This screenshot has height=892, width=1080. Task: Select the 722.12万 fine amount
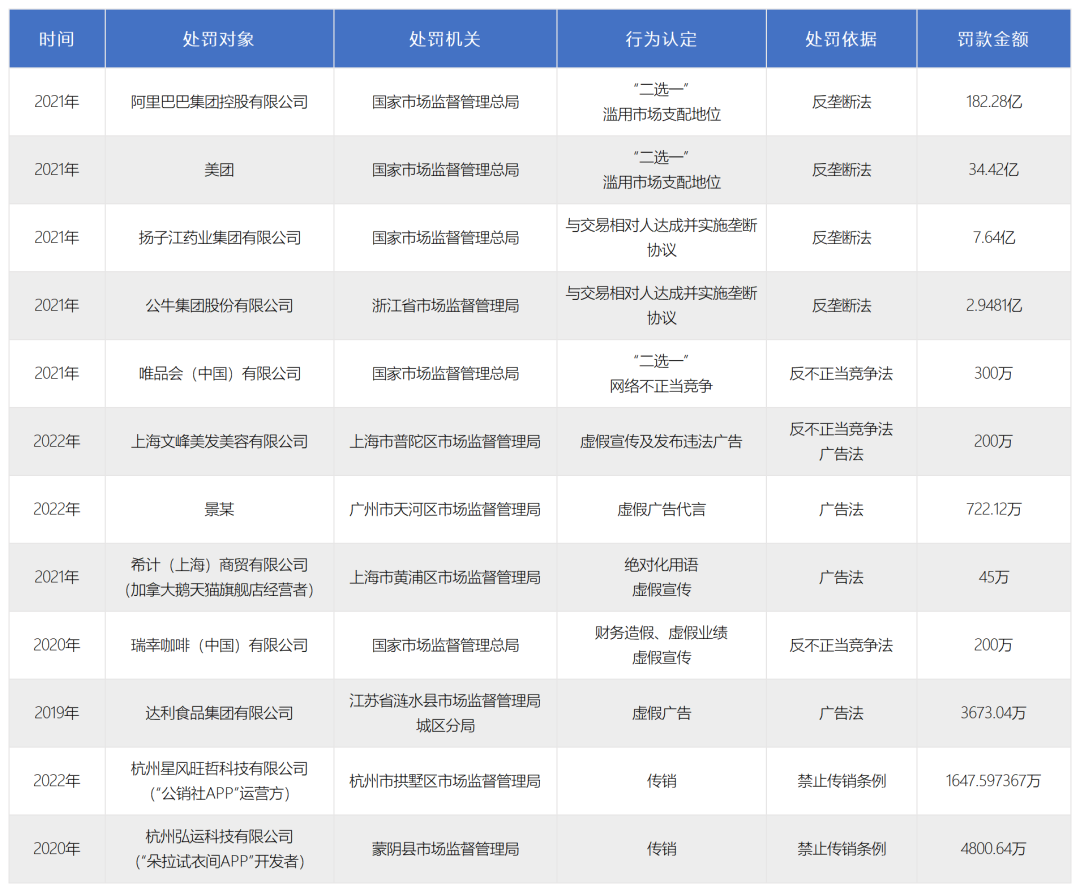(x=993, y=509)
